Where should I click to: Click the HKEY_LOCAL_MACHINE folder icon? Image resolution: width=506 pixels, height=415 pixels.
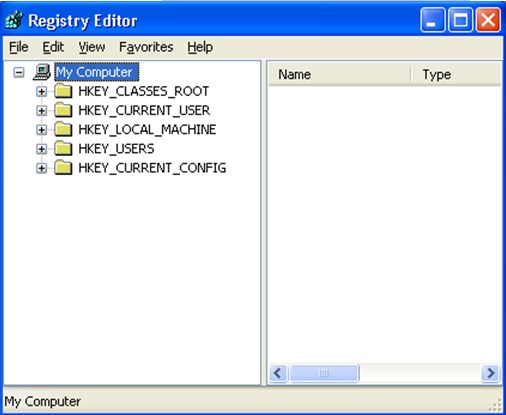point(63,129)
